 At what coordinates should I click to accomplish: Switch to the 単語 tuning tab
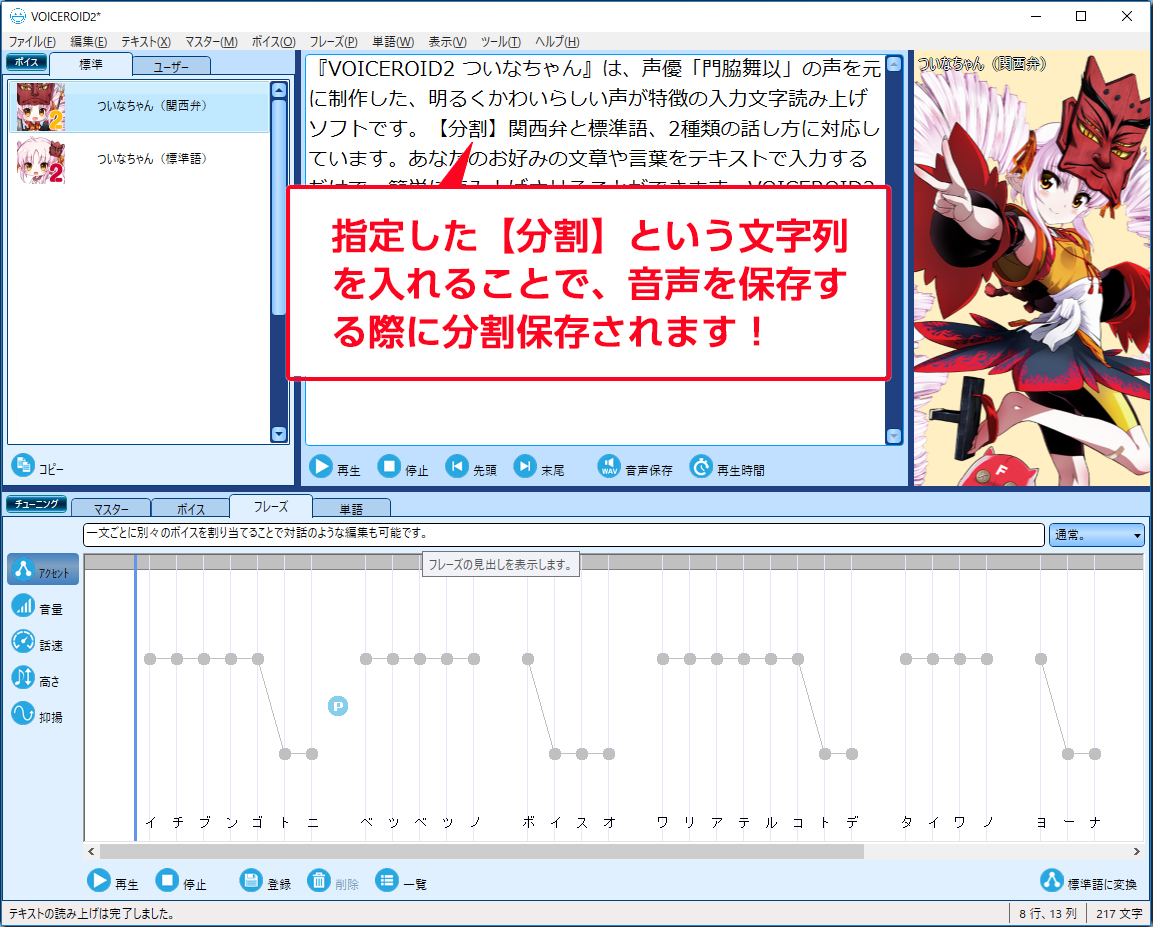351,508
